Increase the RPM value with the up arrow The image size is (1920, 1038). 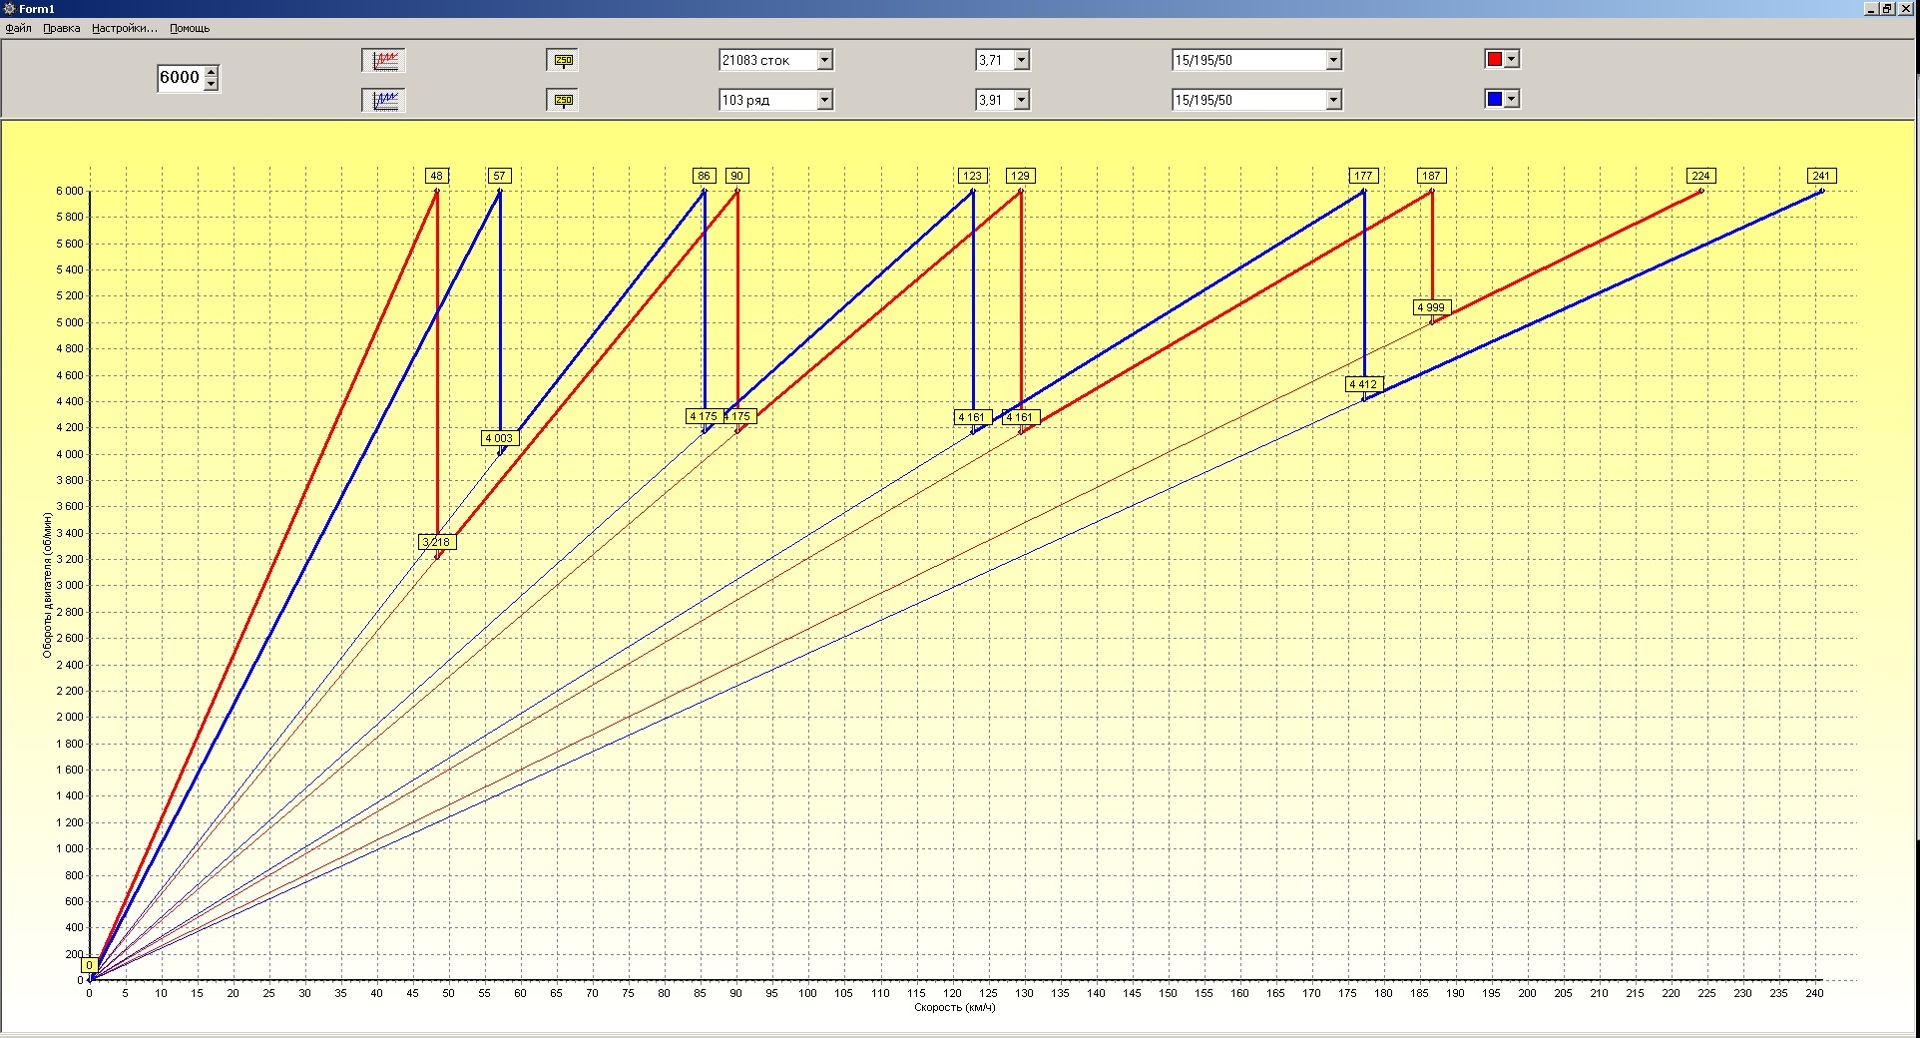click(x=211, y=71)
